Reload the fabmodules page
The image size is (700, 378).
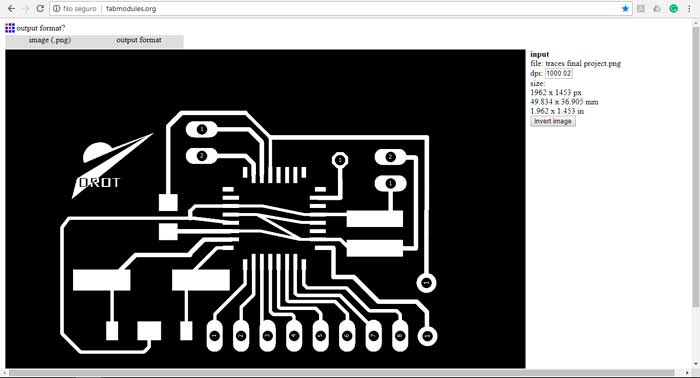click(x=40, y=8)
